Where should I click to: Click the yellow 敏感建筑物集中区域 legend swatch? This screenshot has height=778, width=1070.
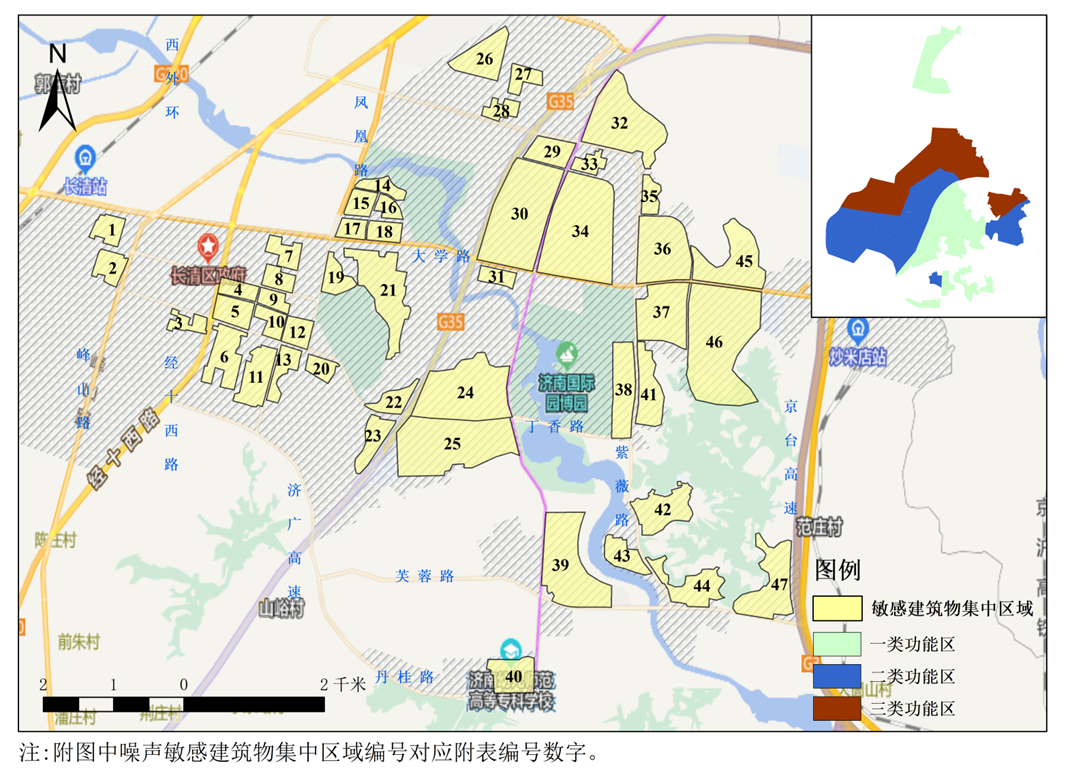(x=838, y=607)
